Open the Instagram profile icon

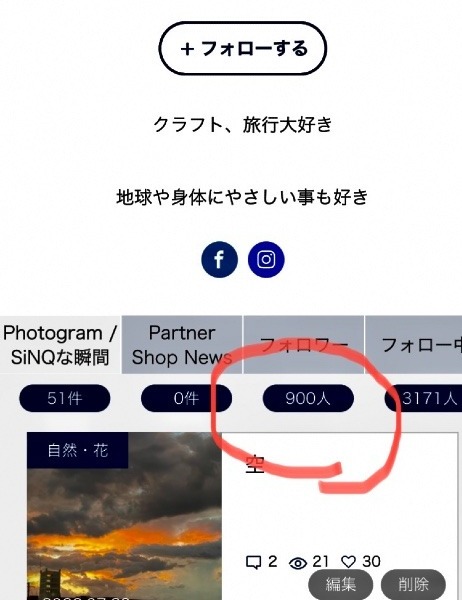pos(266,259)
